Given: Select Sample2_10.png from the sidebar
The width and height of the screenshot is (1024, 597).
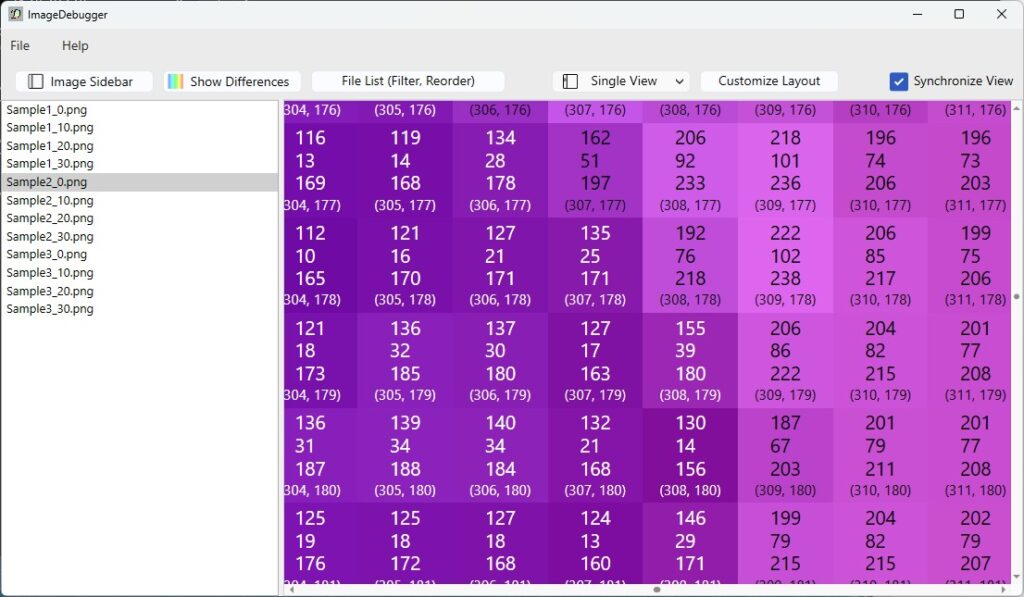Looking at the screenshot, I should 50,200.
